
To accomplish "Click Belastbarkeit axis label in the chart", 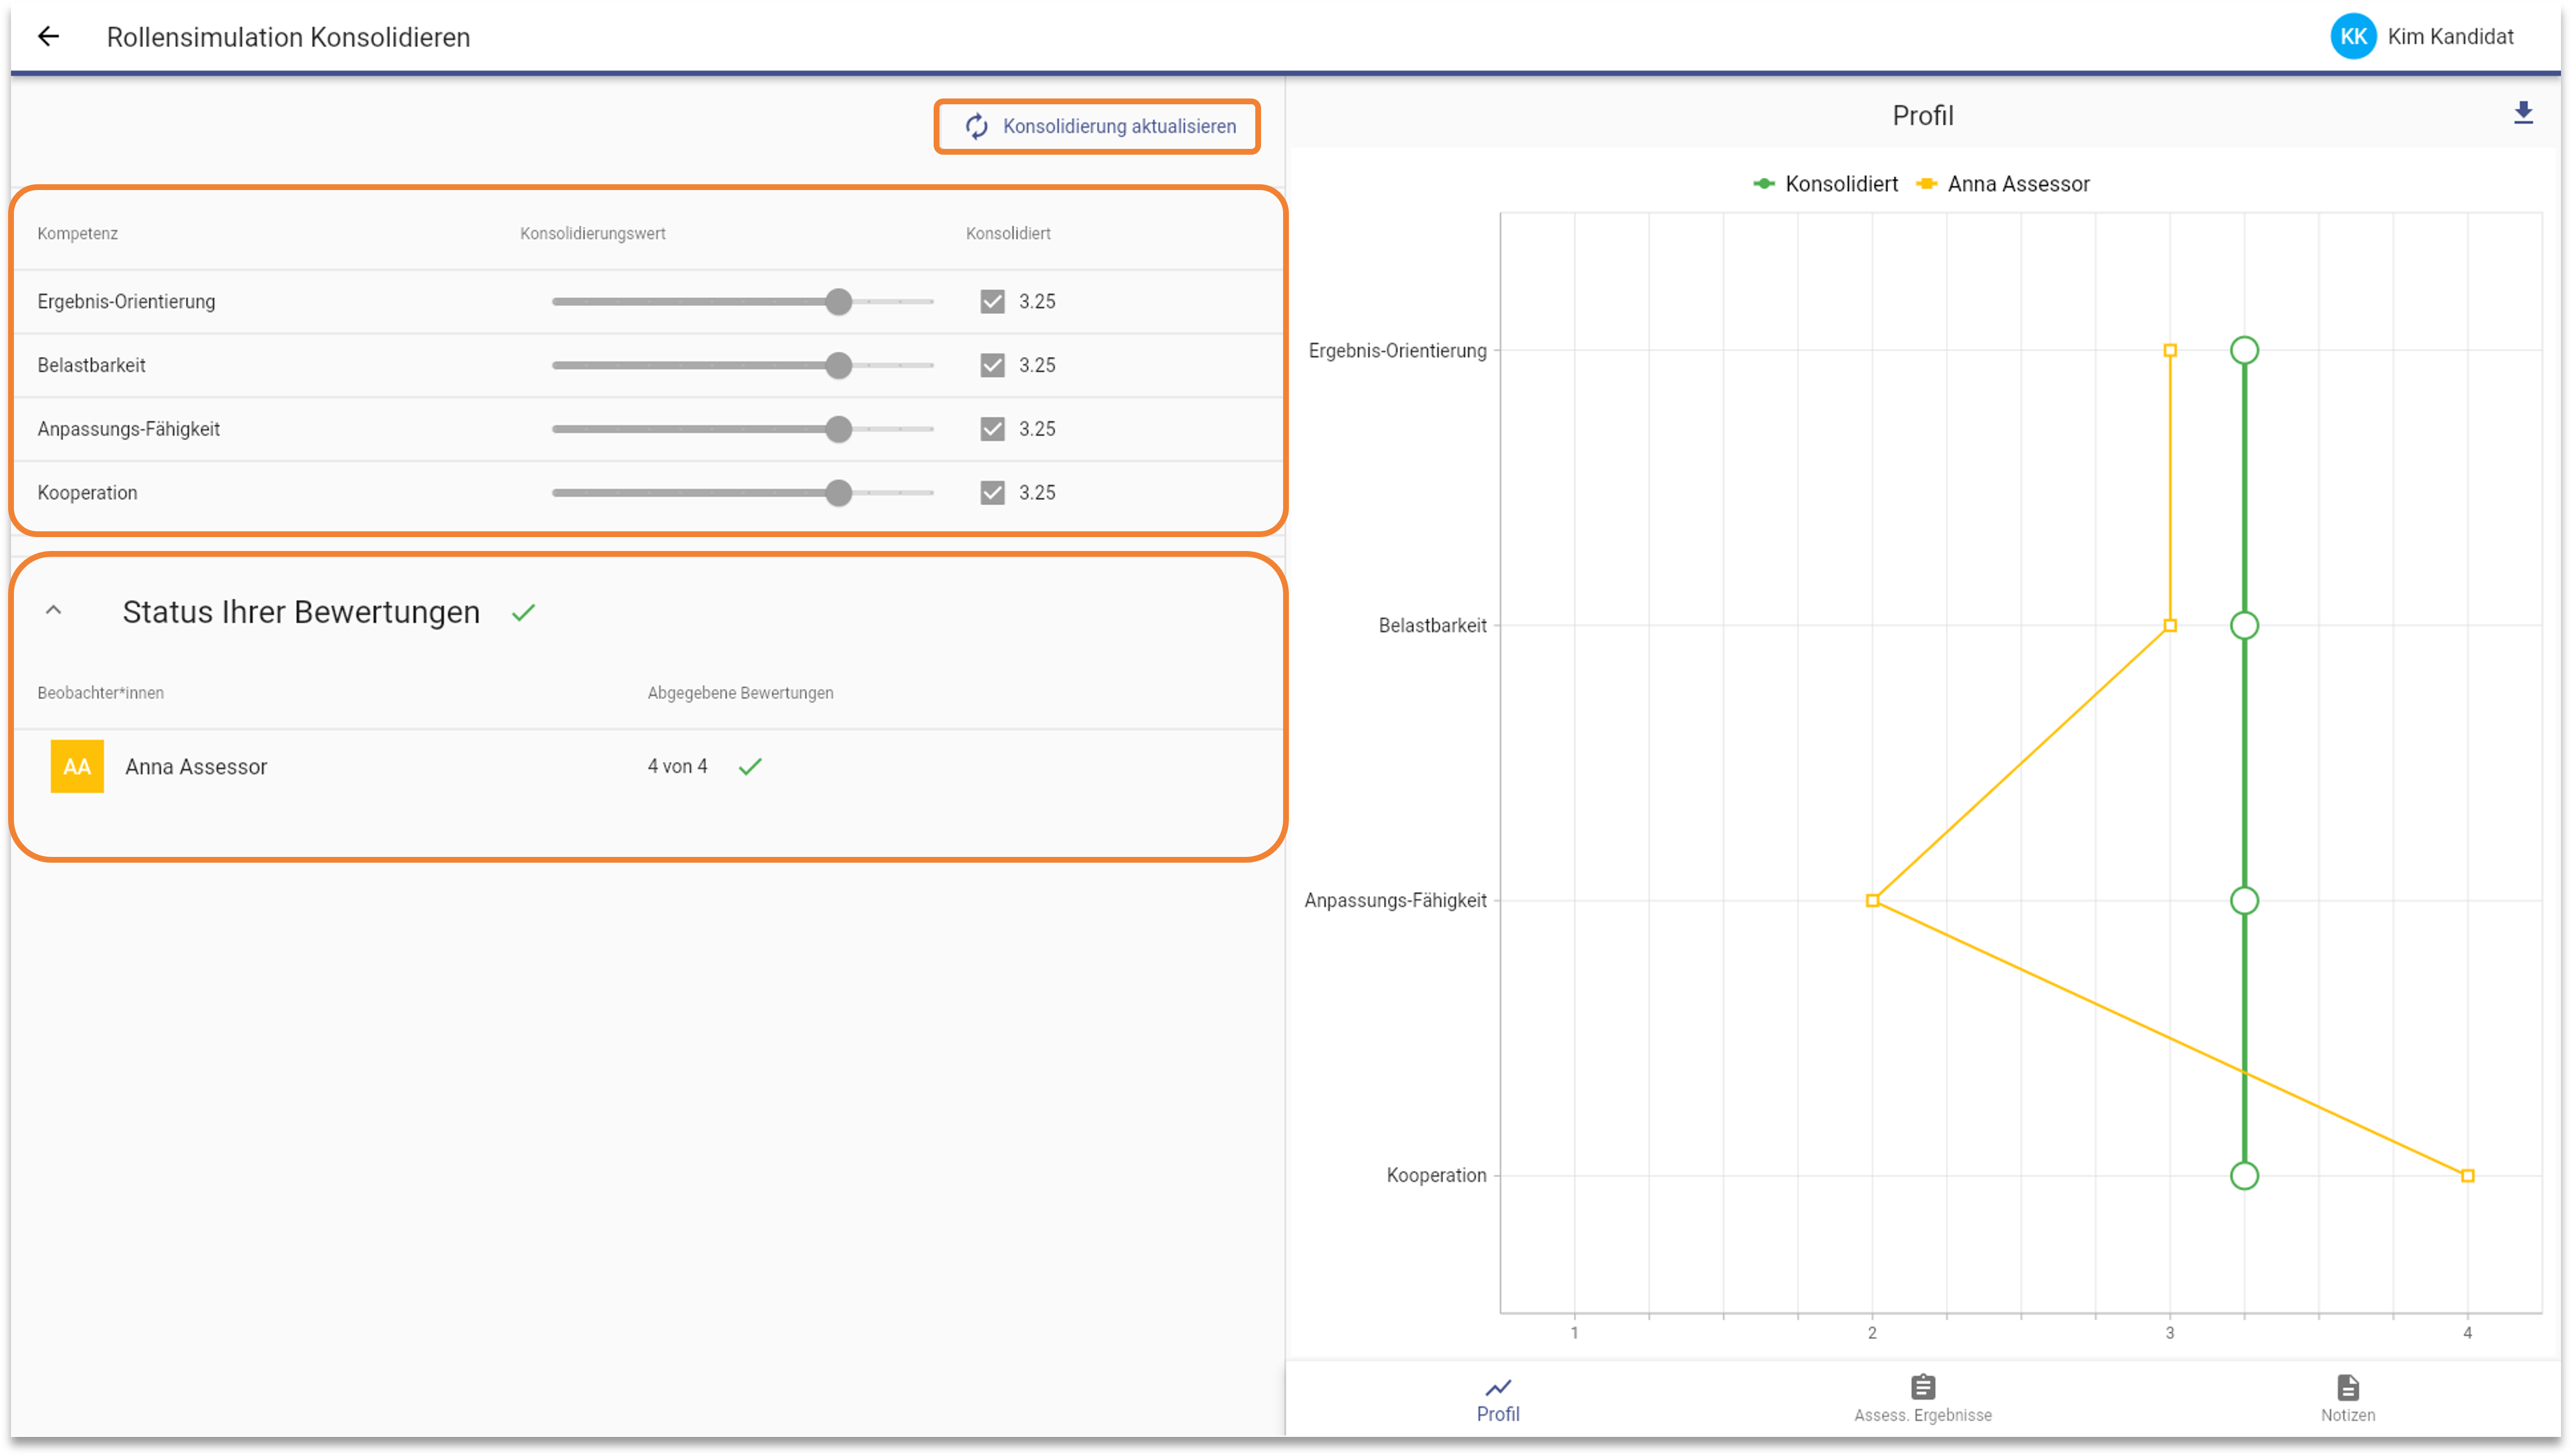I will pos(1432,625).
